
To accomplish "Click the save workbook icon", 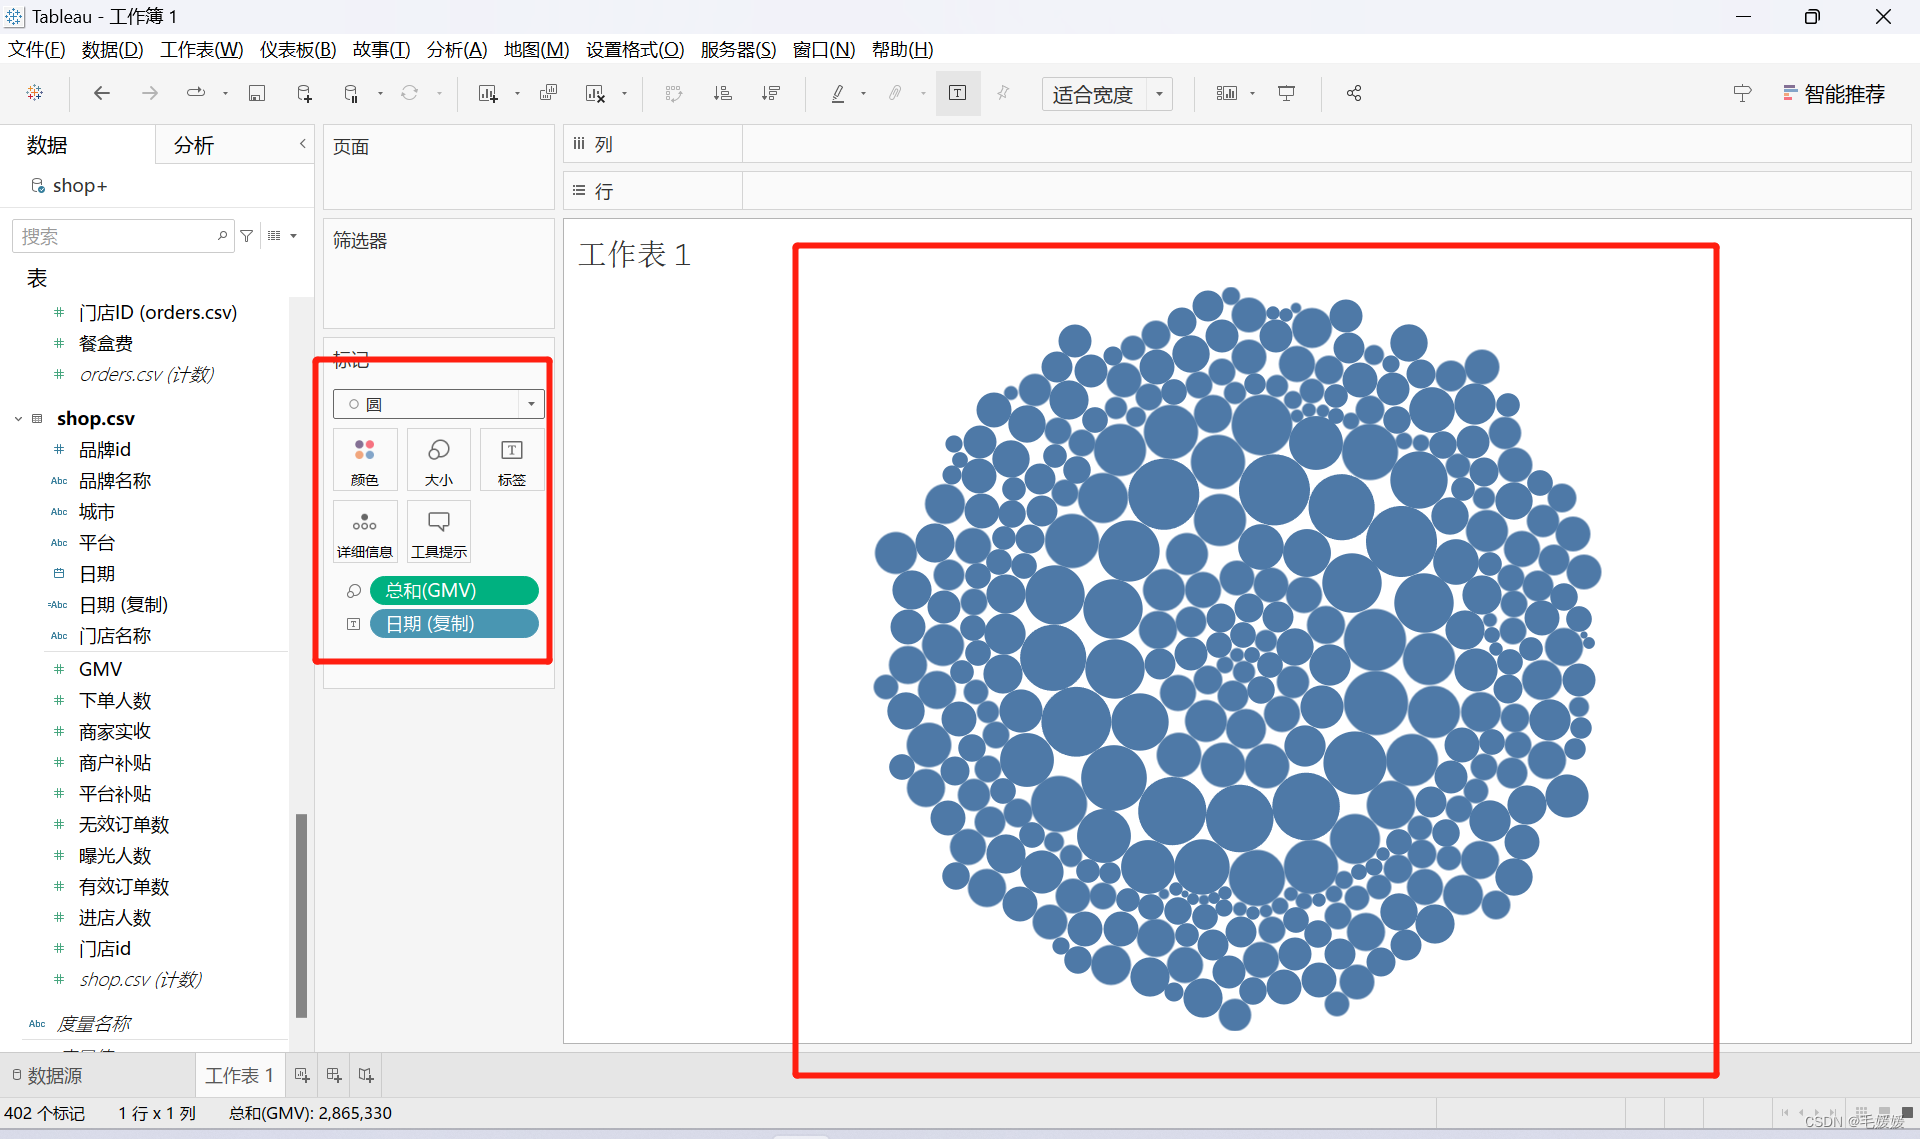I will (257, 93).
